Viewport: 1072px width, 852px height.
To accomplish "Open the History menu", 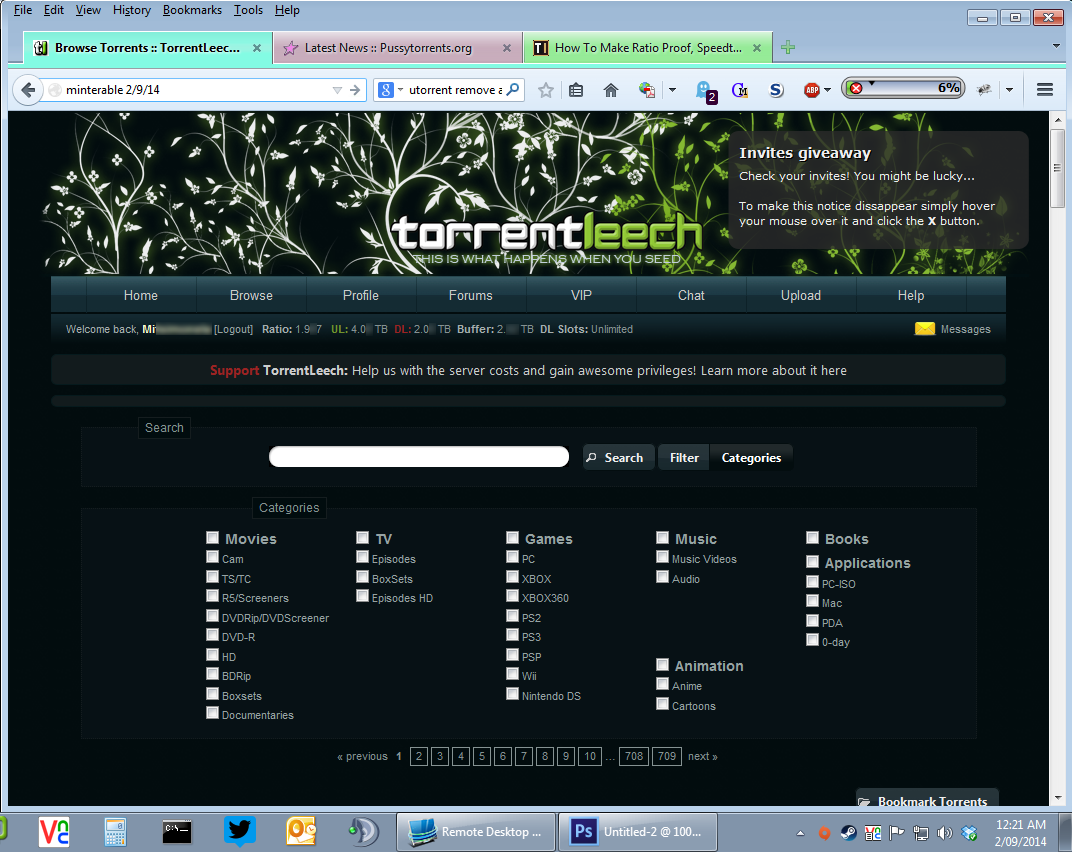I will (x=131, y=10).
